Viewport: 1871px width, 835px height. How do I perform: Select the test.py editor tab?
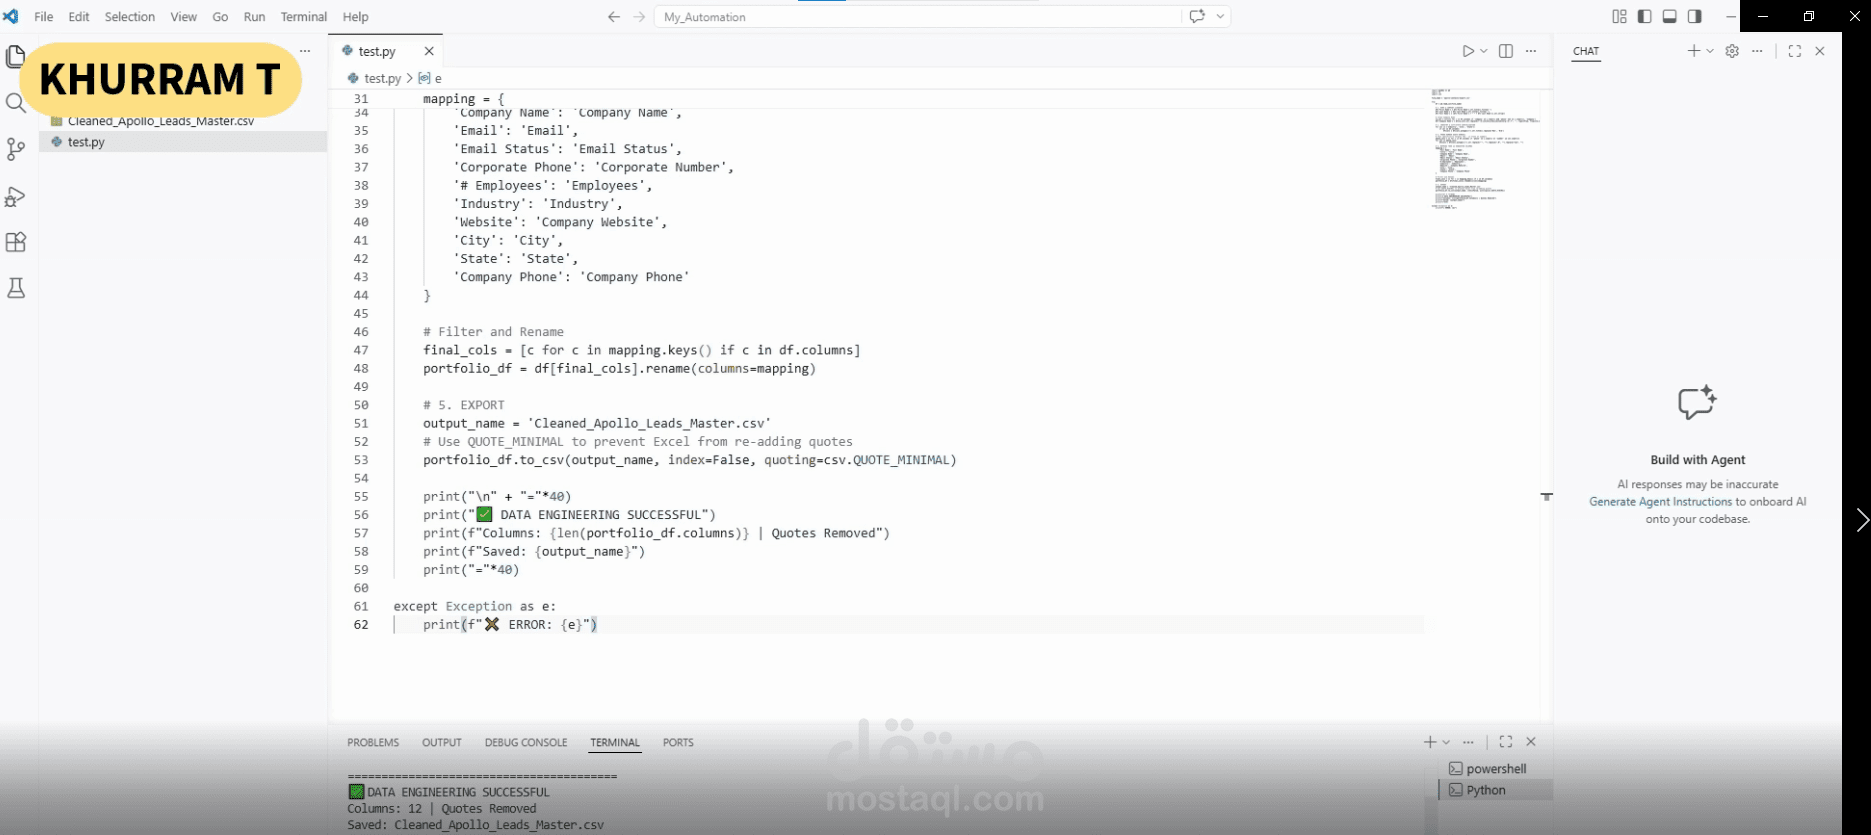click(x=386, y=51)
